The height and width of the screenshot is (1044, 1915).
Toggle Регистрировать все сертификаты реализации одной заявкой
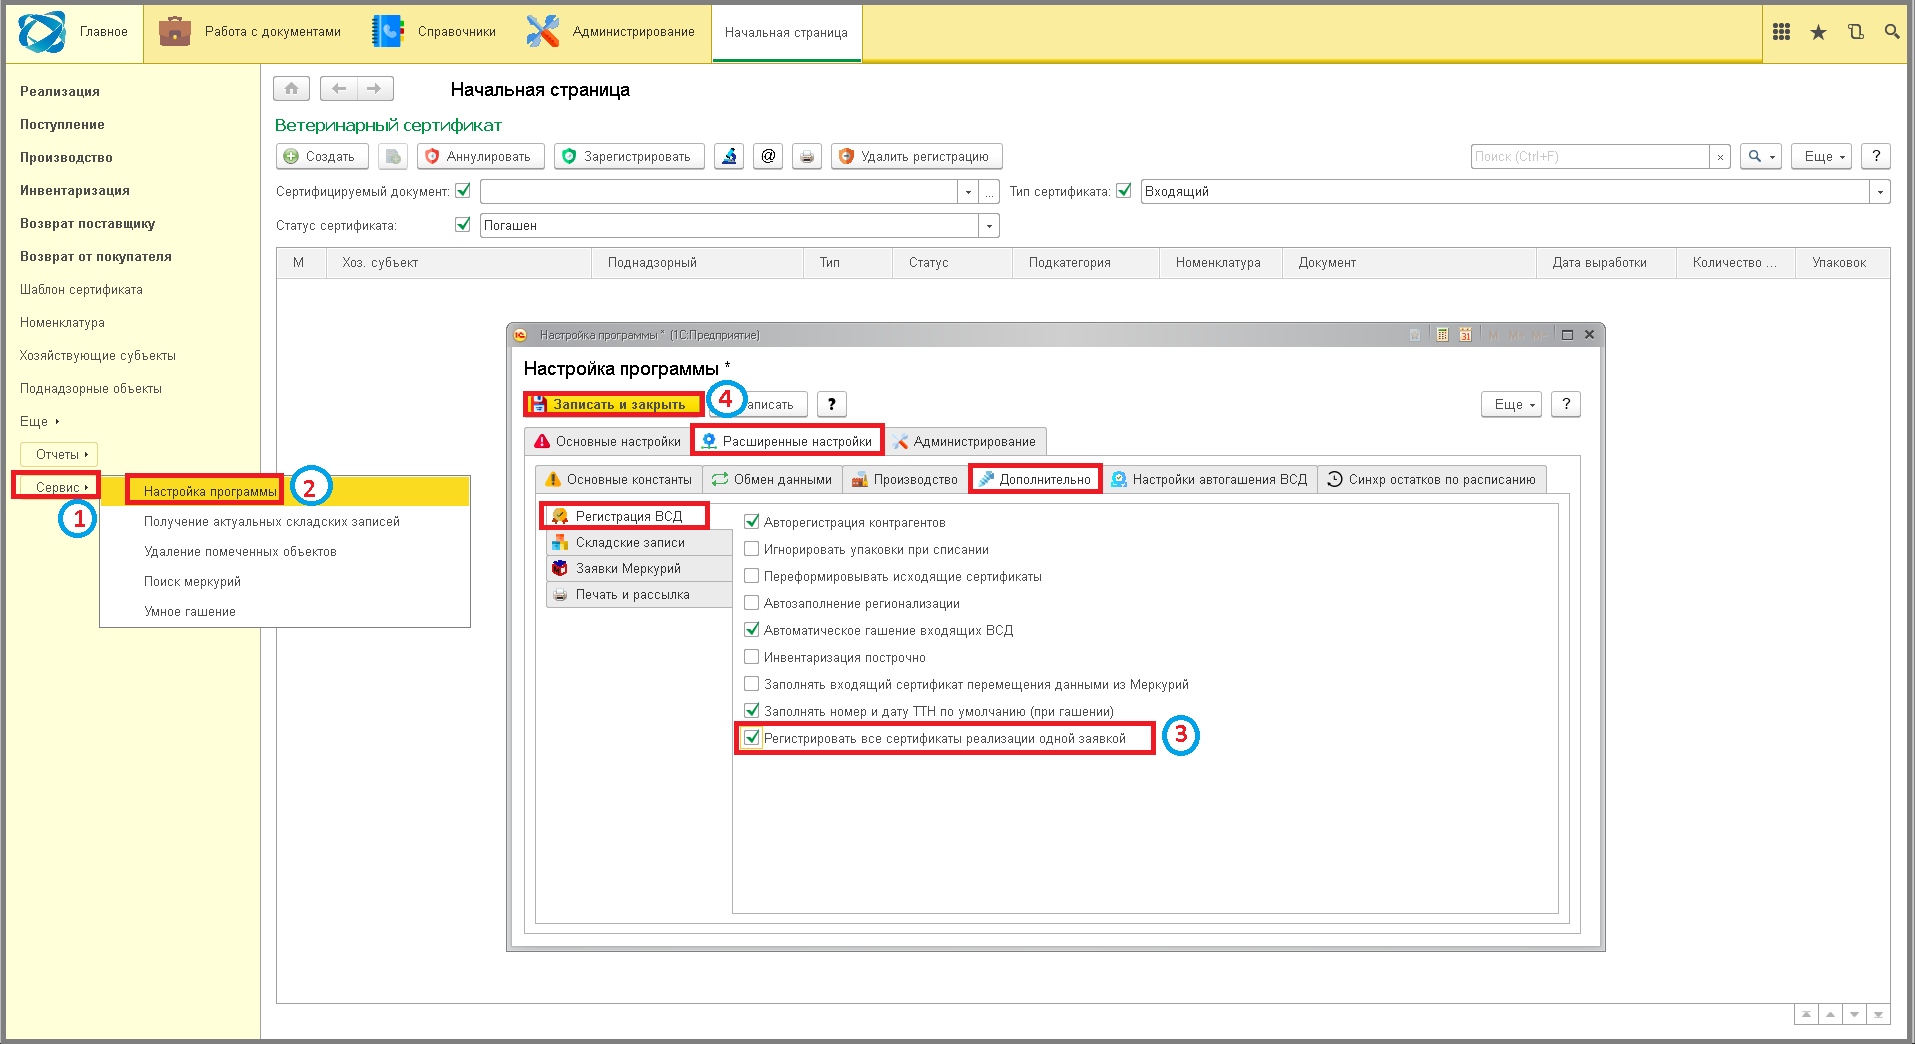click(x=752, y=738)
